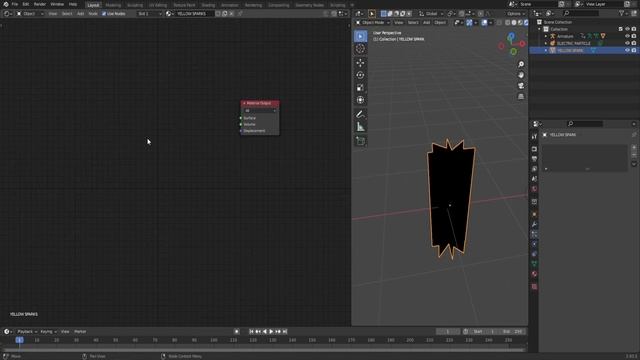Select the Measure tool
The image size is (640, 360).
(360, 127)
